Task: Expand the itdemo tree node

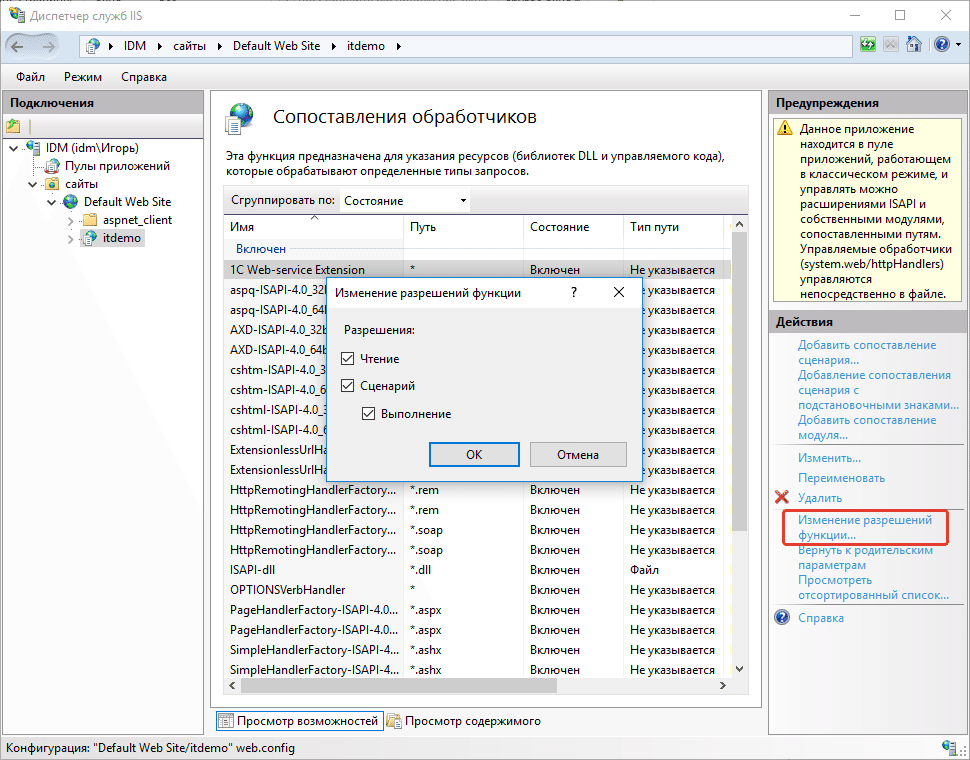Action: 70,238
